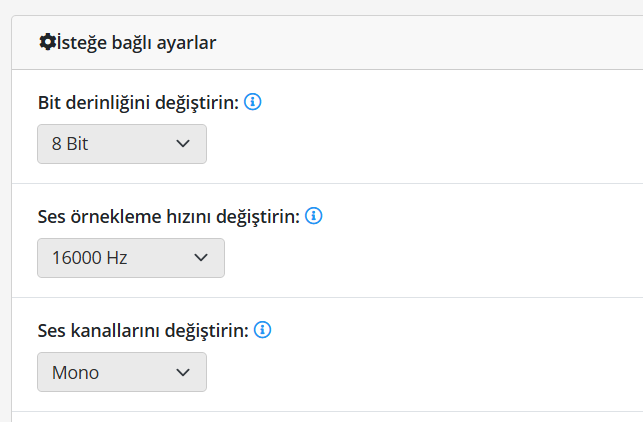Click the Ses örnekleme hızını değiştirin label

tap(168, 216)
